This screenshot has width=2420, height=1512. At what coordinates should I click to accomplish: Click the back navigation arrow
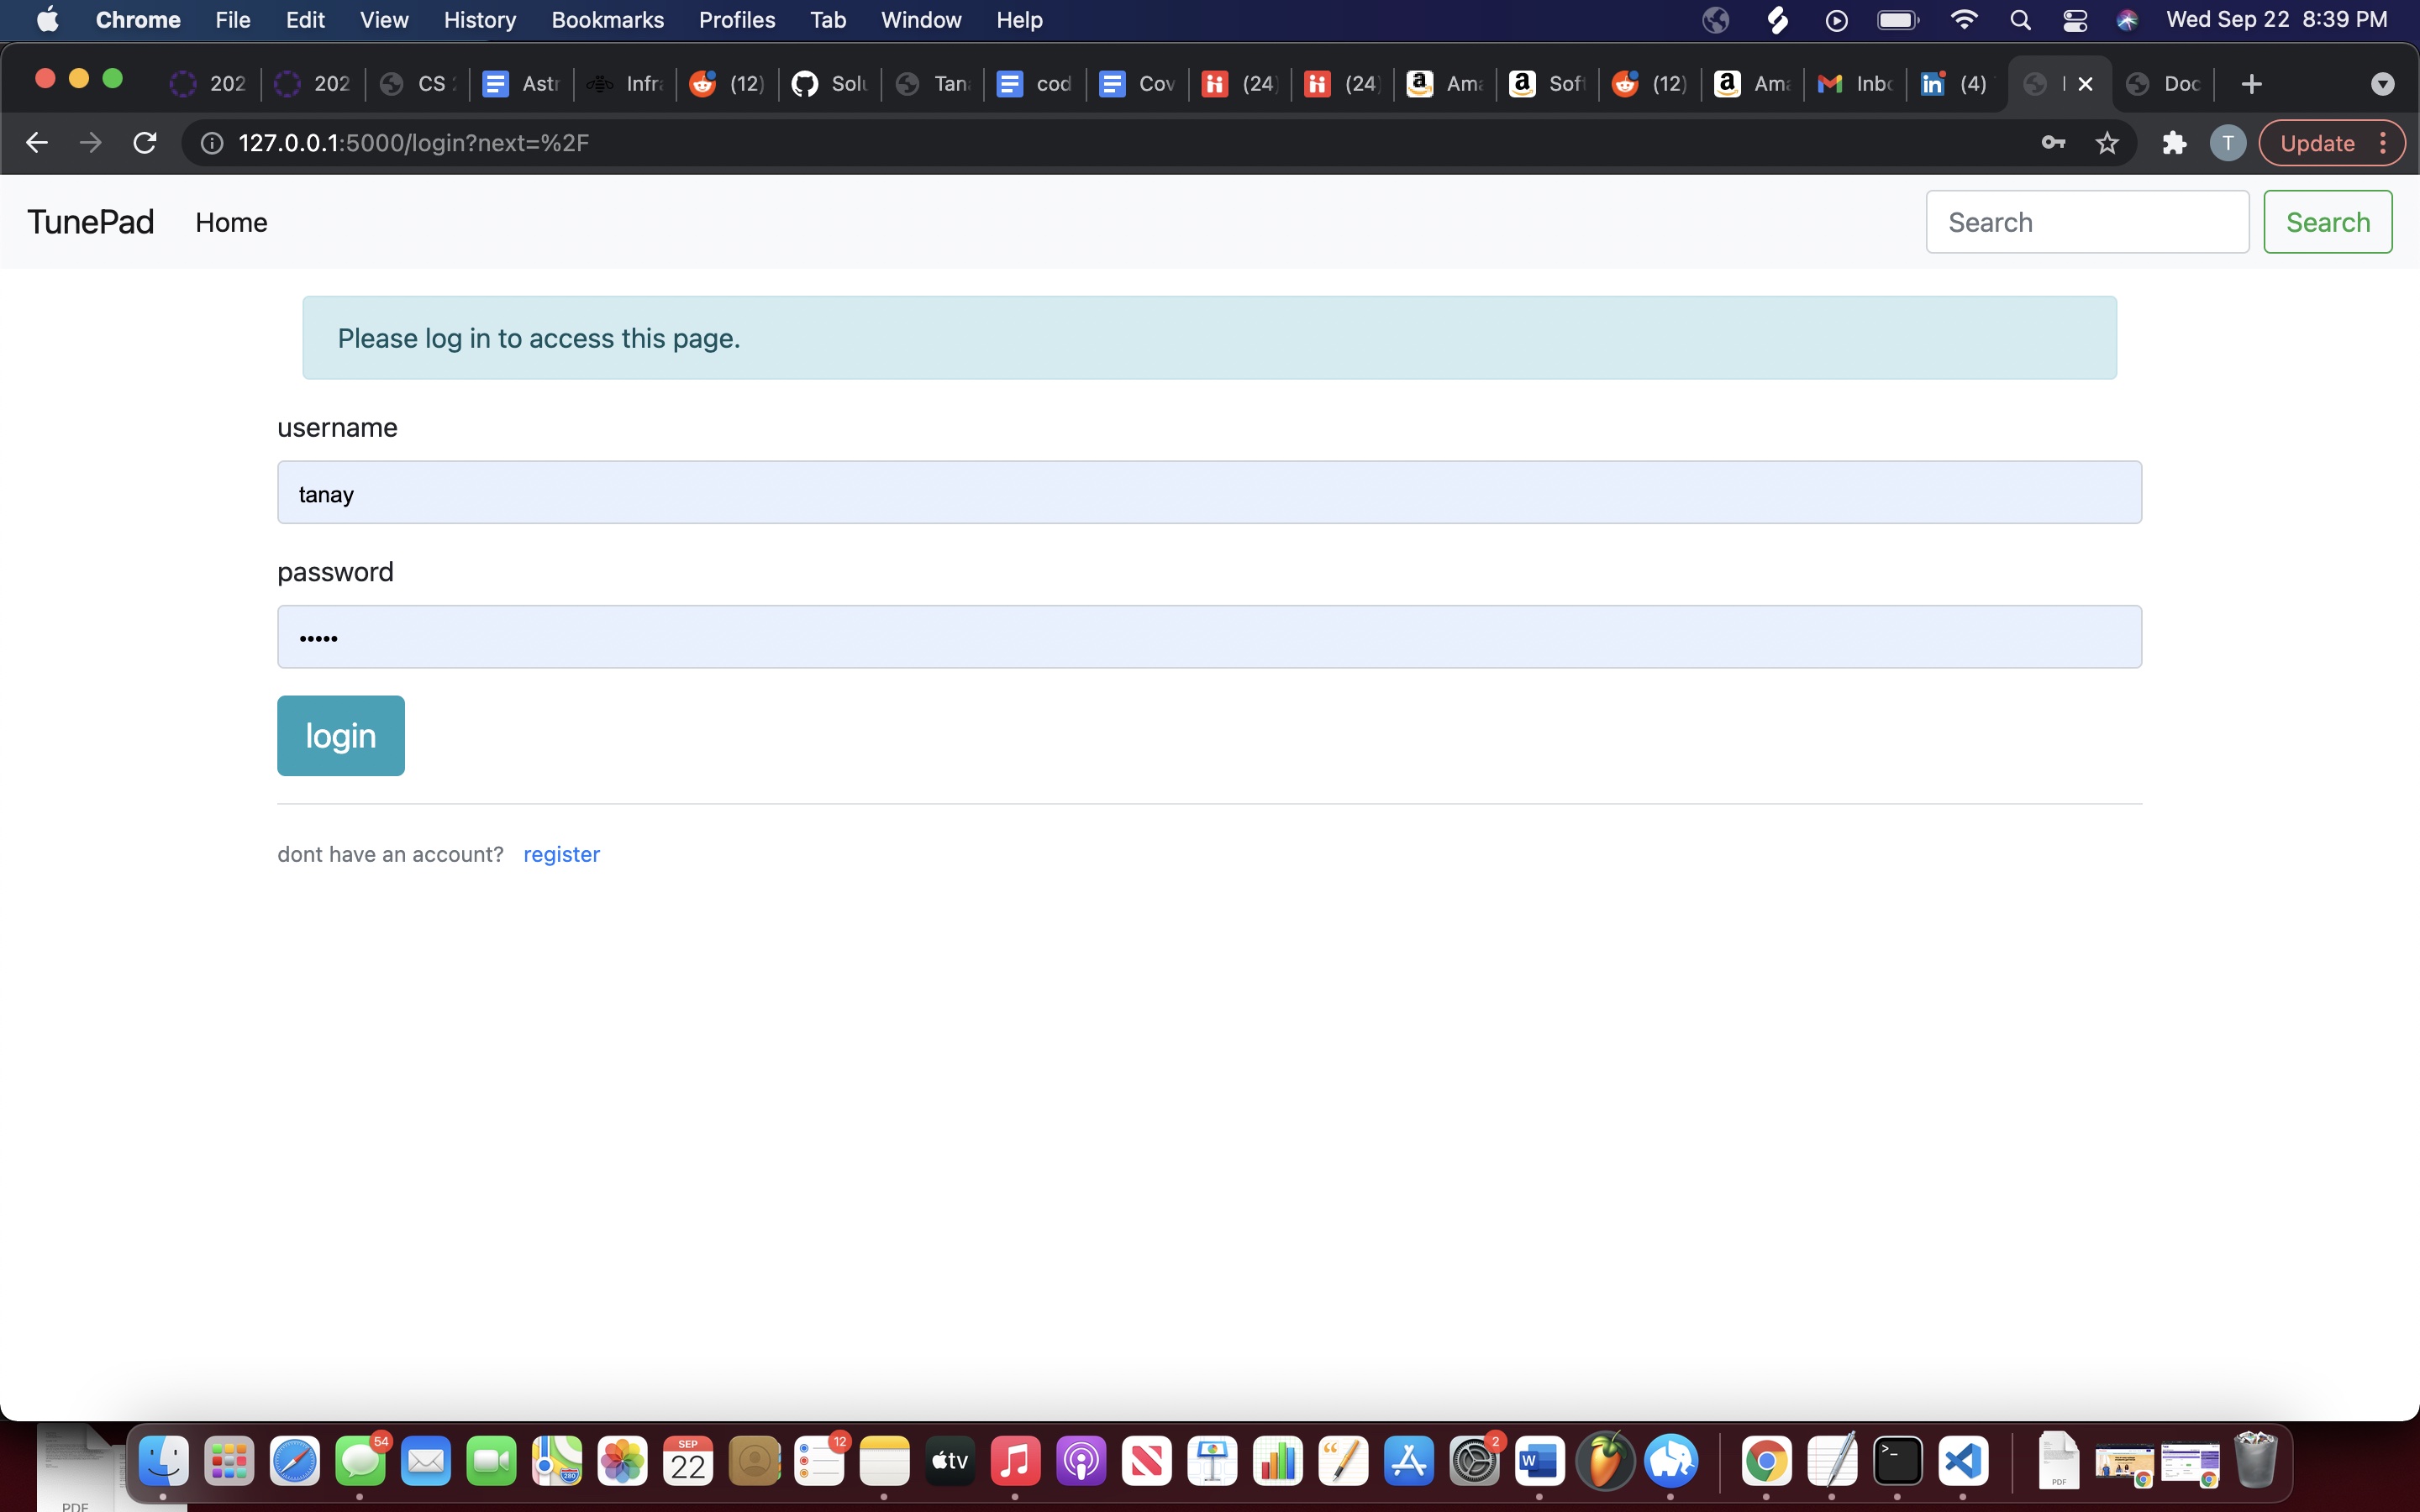pyautogui.click(x=37, y=142)
